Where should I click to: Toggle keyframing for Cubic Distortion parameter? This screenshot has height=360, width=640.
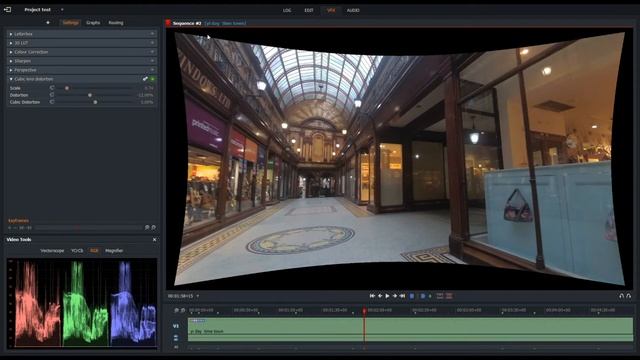(52, 102)
